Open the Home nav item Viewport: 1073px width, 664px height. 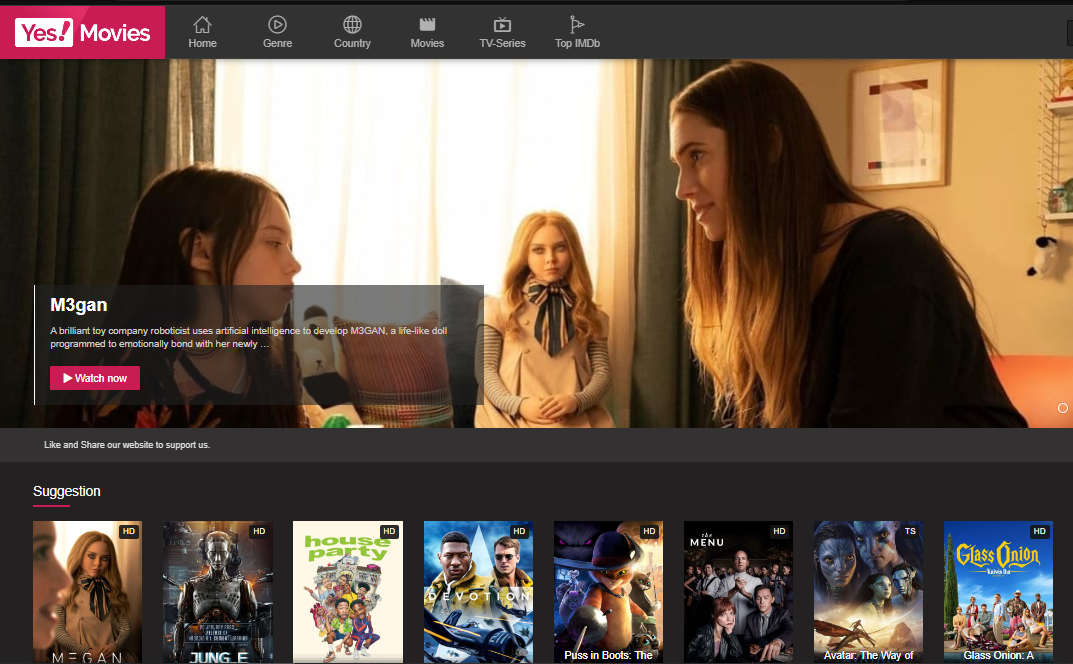click(x=203, y=33)
